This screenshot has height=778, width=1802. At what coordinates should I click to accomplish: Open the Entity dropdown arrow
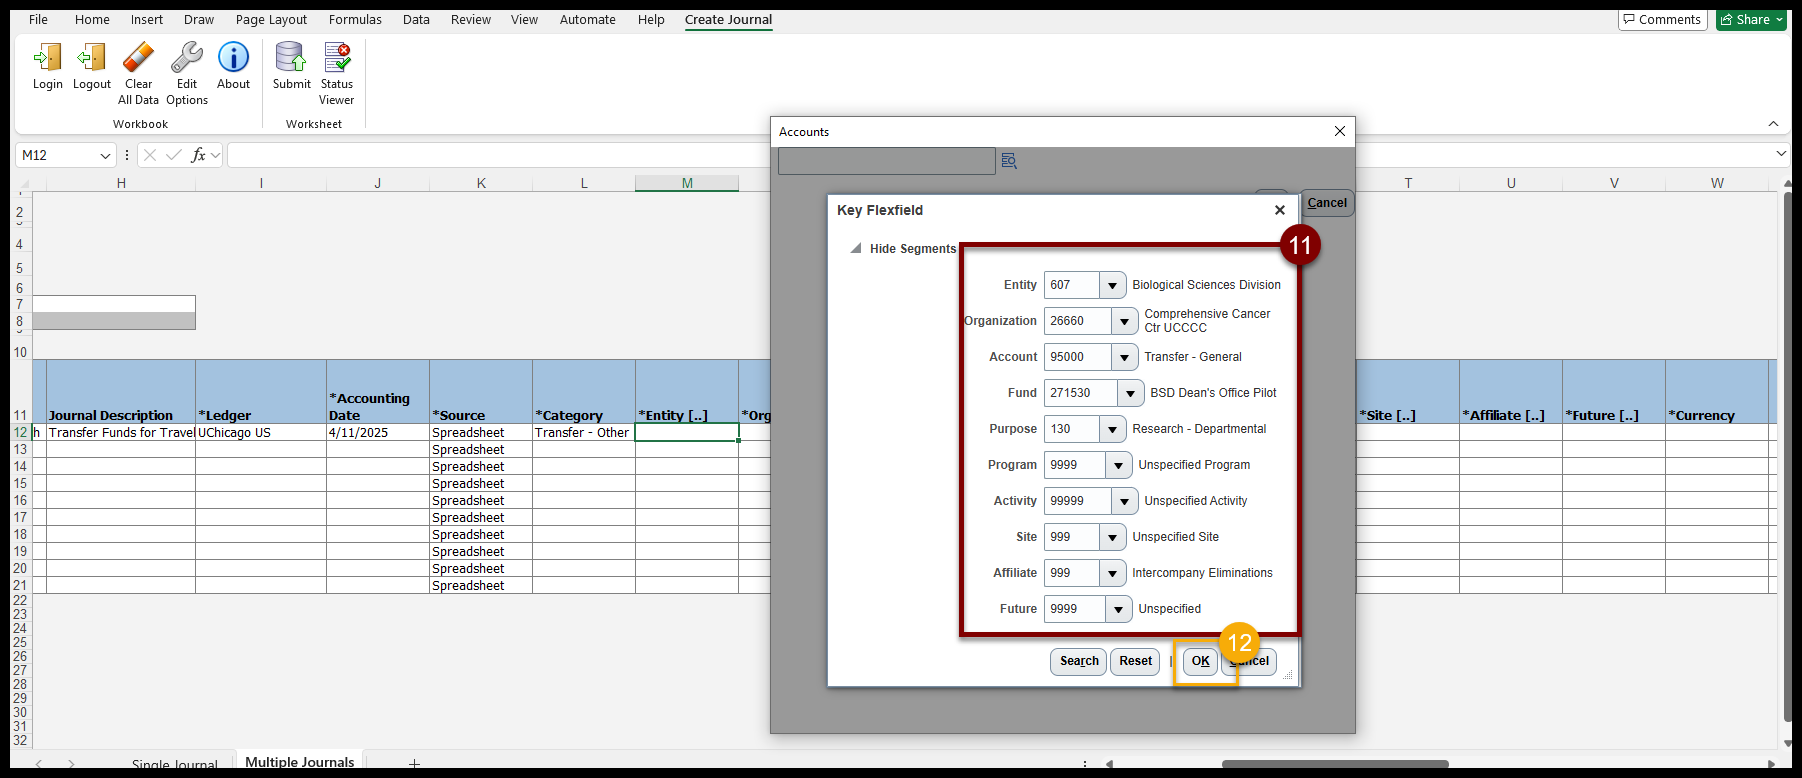tap(1112, 285)
